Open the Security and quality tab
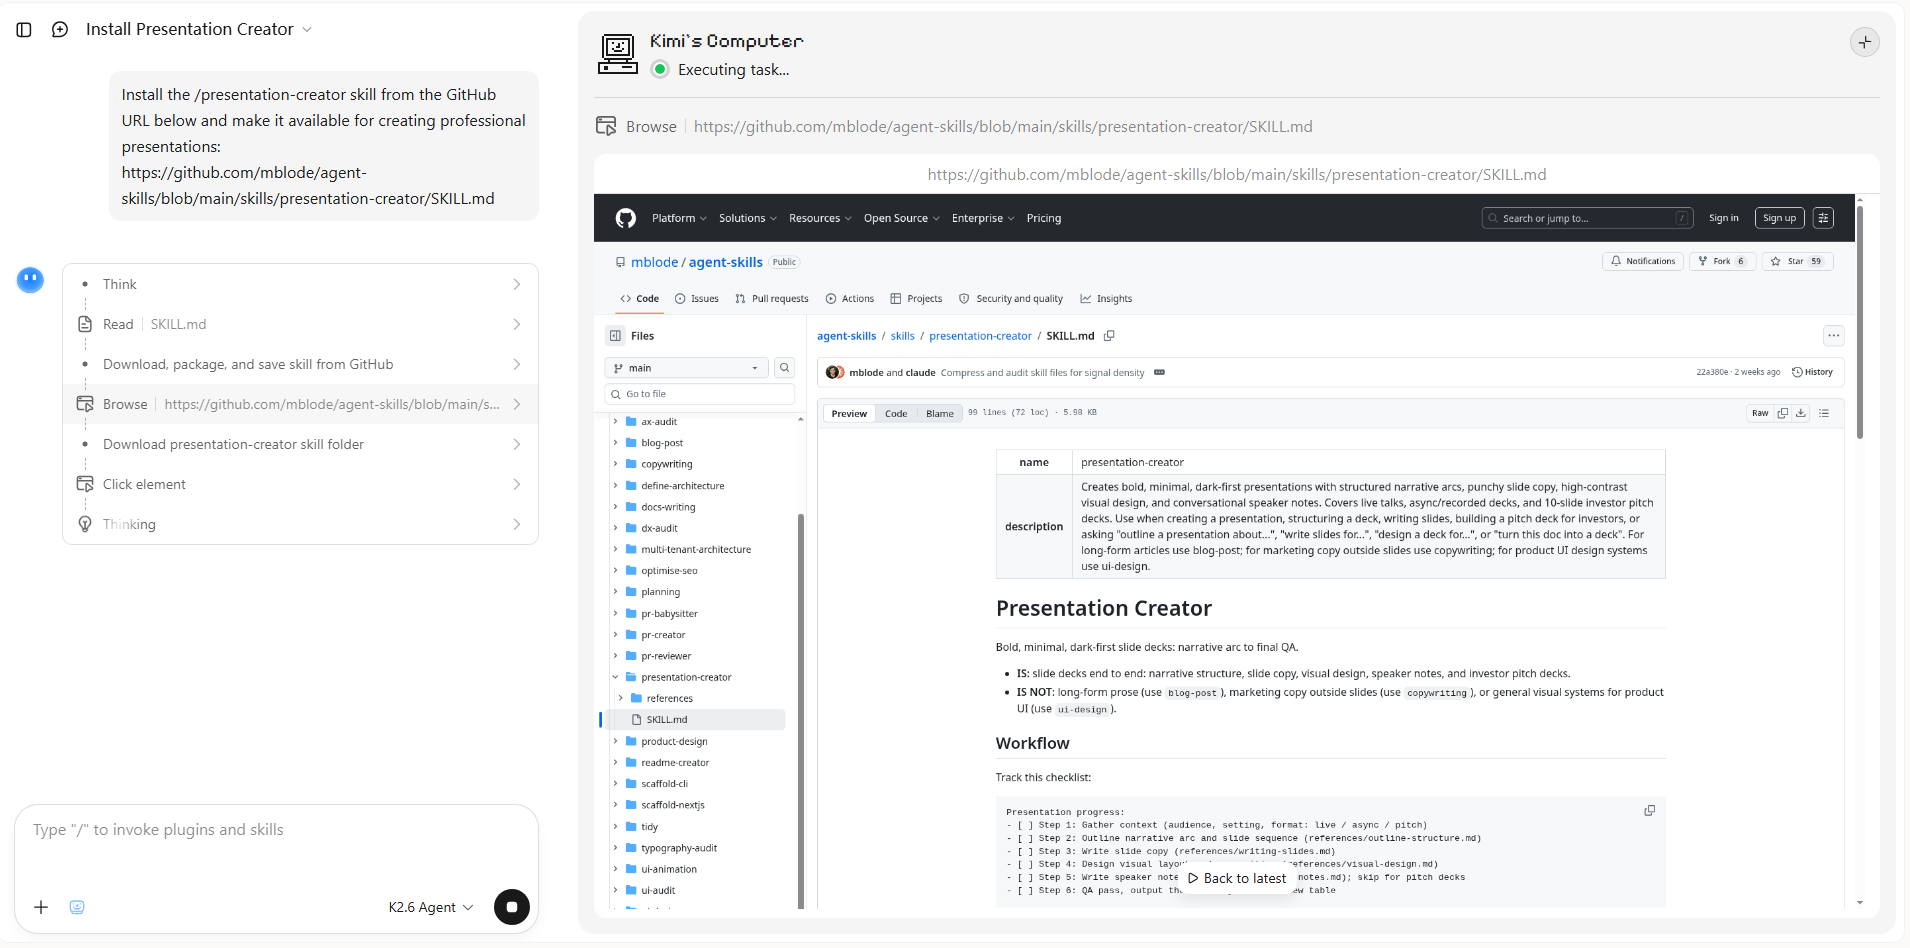The image size is (1910, 948). [1011, 299]
